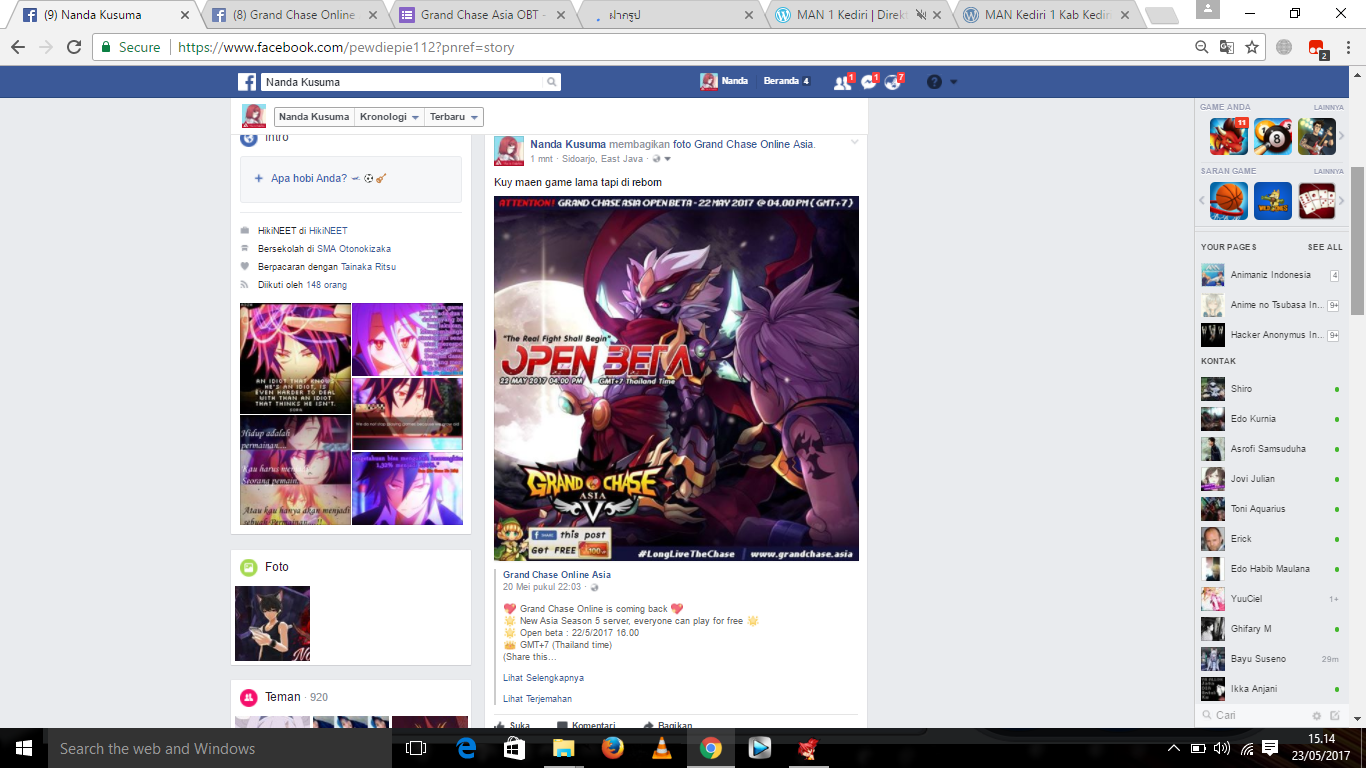Open Microsoft Edge from the taskbar
Viewport: 1366px width, 768px height.
coord(466,748)
